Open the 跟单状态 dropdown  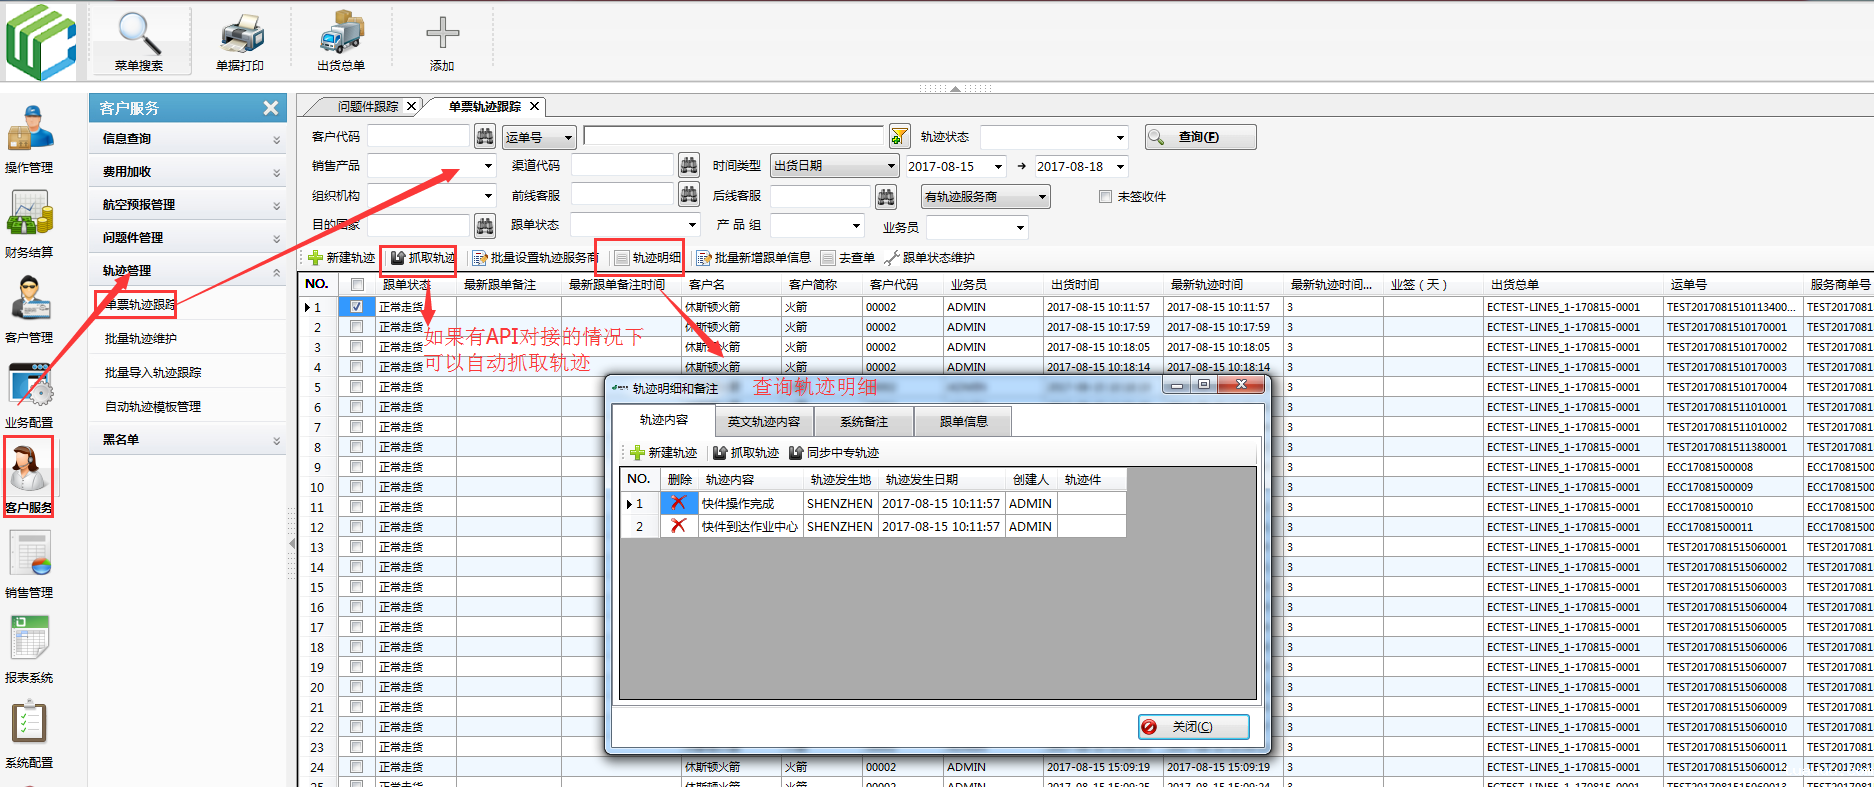[x=691, y=225]
